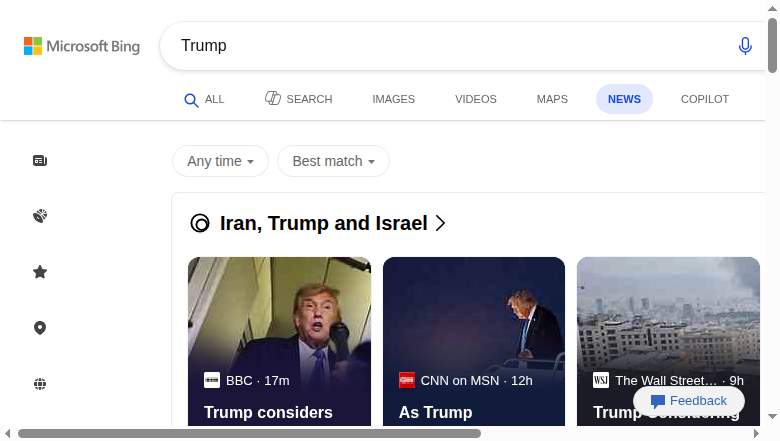Viewport: 780px width, 441px height.
Task: Expand the Any time filter dropdown
Action: (x=220, y=161)
